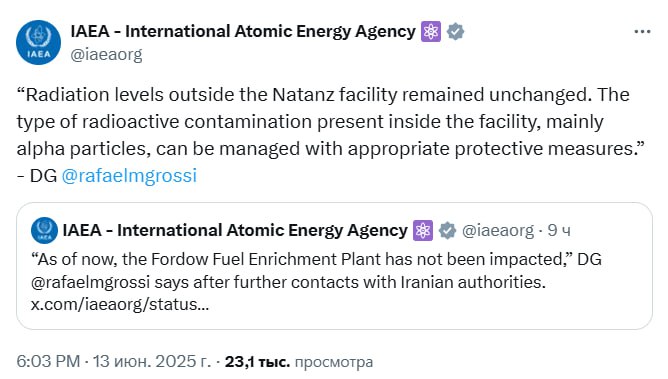View the 23,1 тыс. просмотра count
The width and height of the screenshot is (668, 379).
[x=299, y=362]
